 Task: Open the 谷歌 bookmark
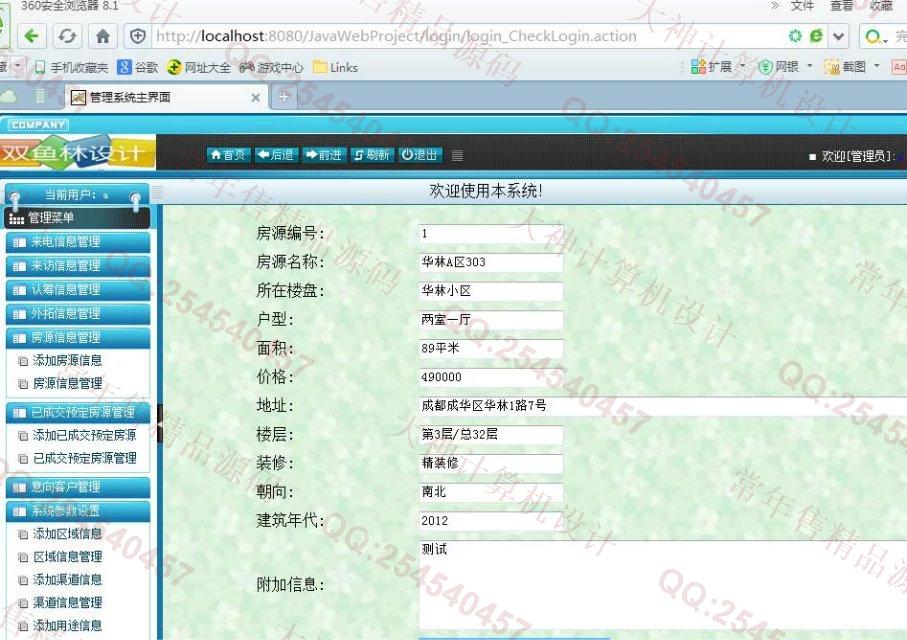[138, 68]
